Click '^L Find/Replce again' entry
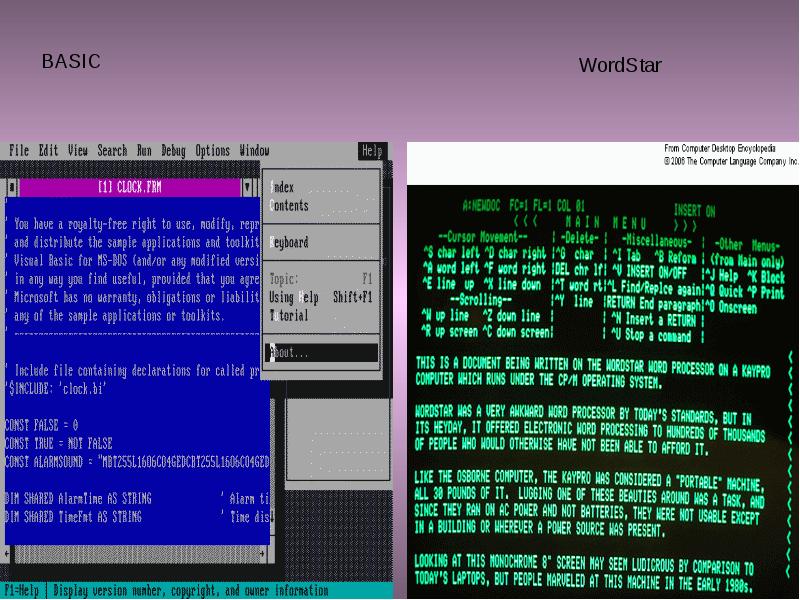The image size is (800, 600). coord(655,288)
